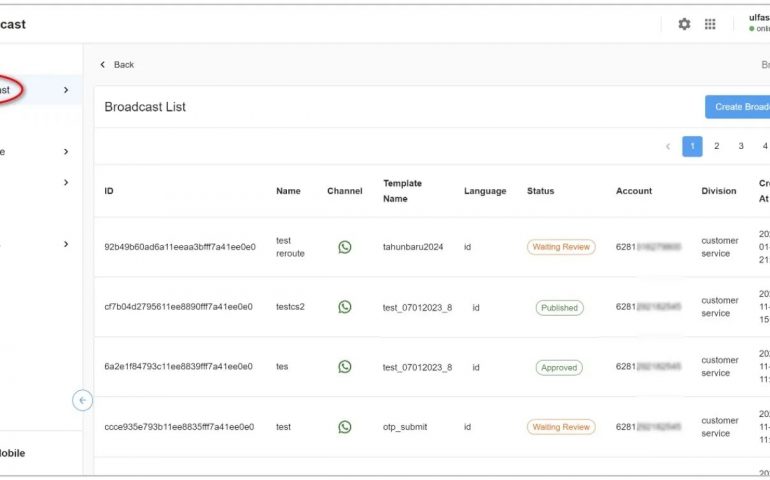Screen dimensions: 770x480
Task: Open the settings gear icon
Action: point(684,24)
